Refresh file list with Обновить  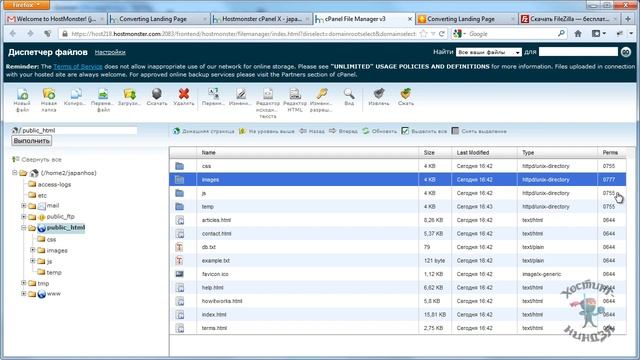pyautogui.click(x=380, y=131)
